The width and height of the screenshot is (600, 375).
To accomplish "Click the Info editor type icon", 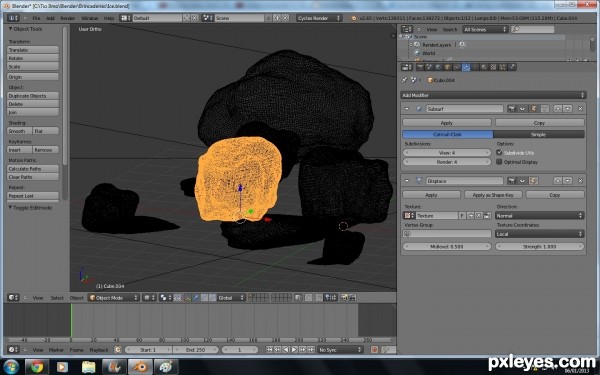I will click(x=13, y=18).
